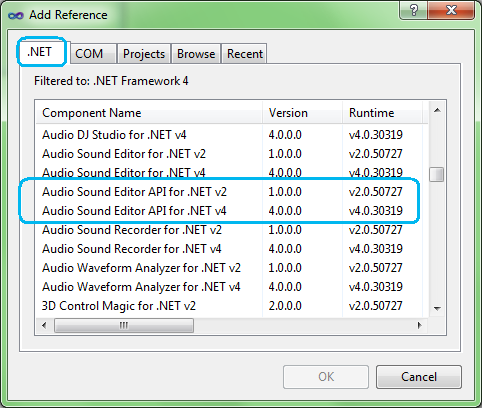Click the right arrow of horizontal scrollbar
The image size is (482, 408).
point(420,325)
